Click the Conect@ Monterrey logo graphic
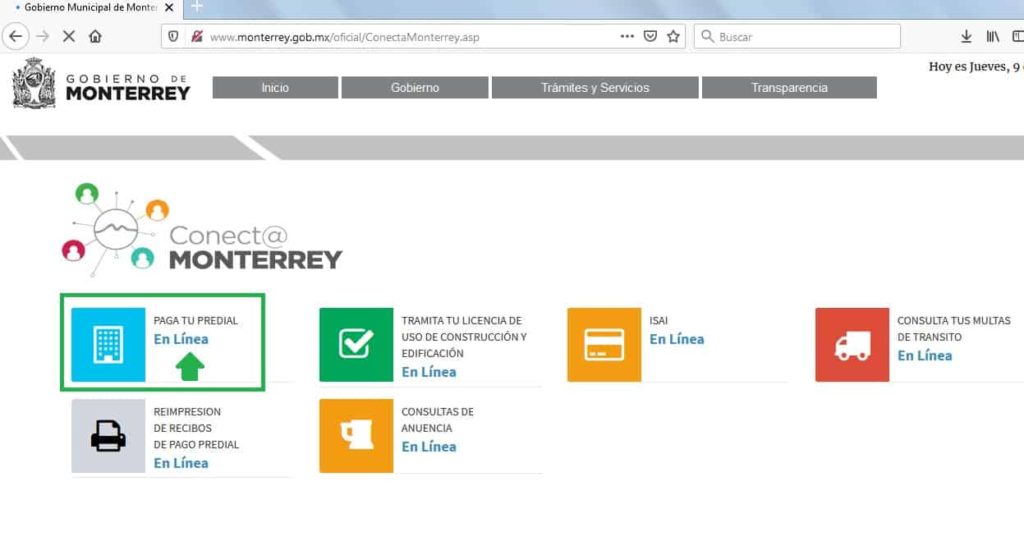1024x541 pixels. point(201,229)
